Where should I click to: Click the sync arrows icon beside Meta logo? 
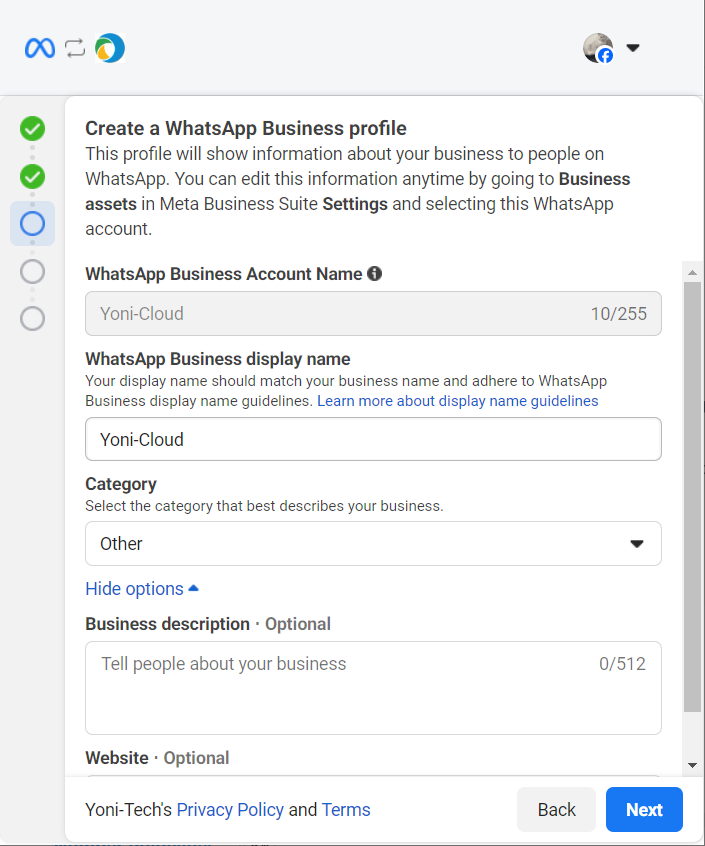coord(75,48)
